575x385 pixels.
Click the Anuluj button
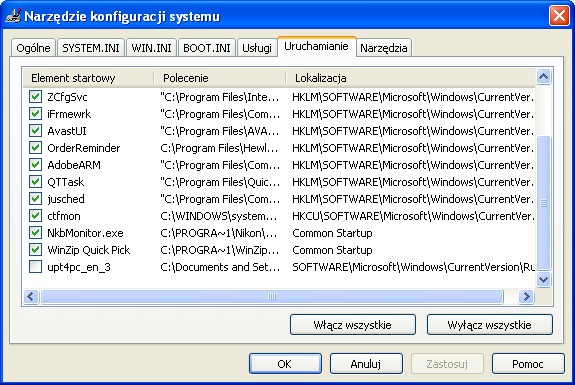click(366, 364)
